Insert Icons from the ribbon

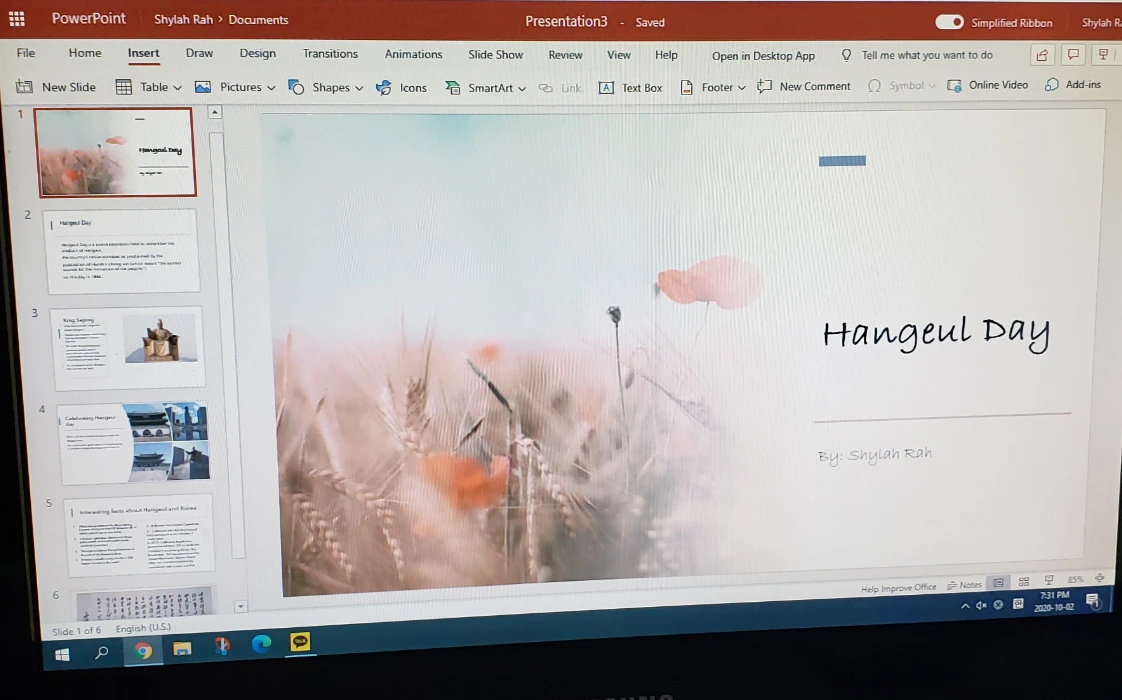pos(402,87)
